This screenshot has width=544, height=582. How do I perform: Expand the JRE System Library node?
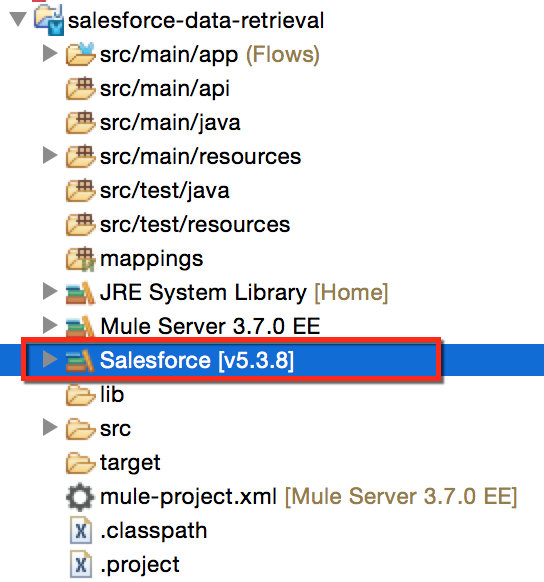pyautogui.click(x=50, y=292)
